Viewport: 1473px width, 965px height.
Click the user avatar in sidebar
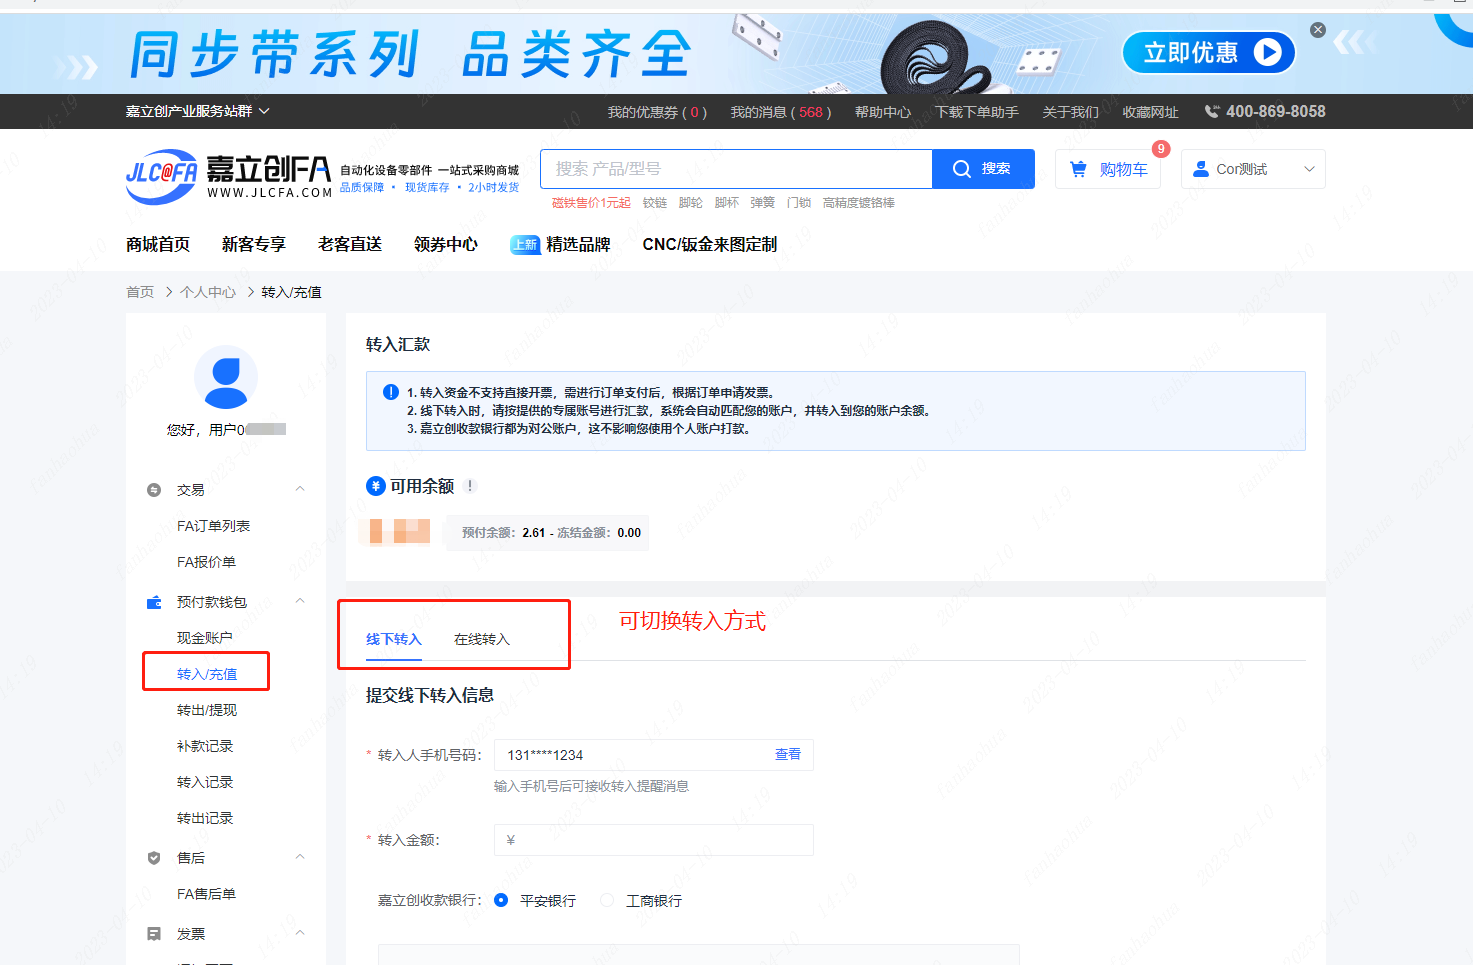226,378
